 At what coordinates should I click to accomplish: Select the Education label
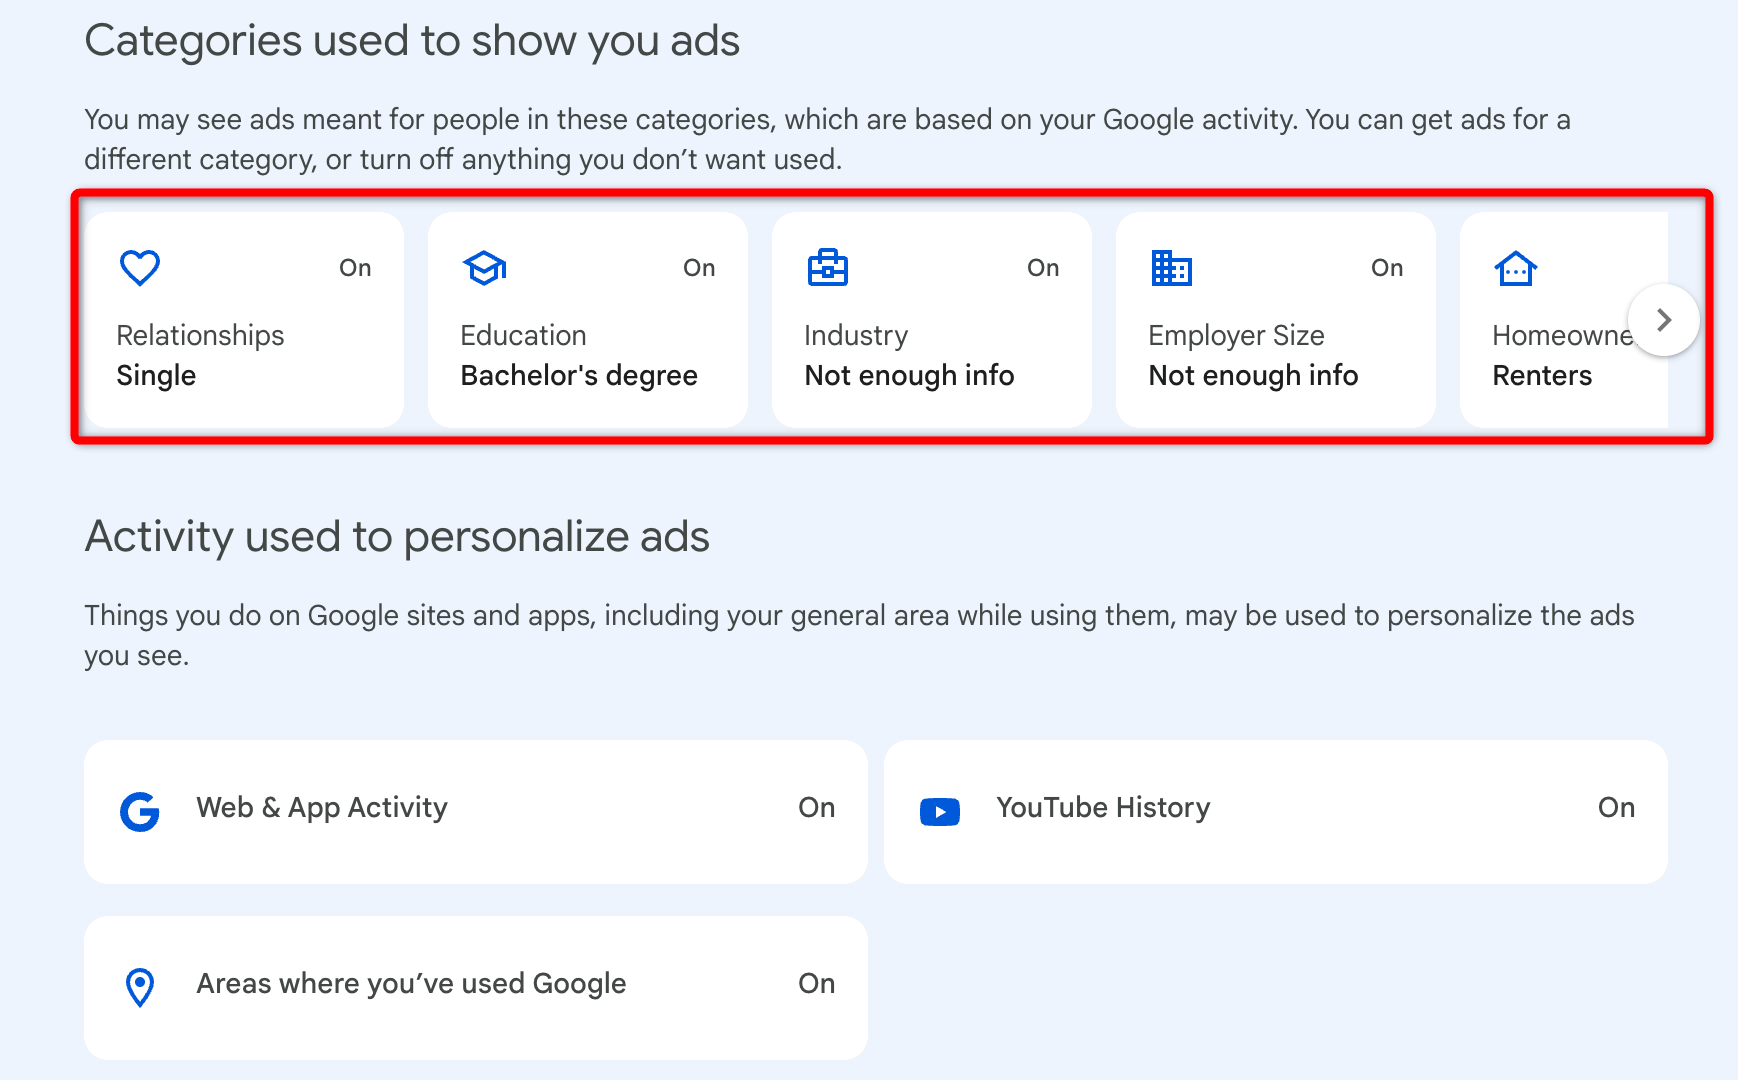[523, 336]
